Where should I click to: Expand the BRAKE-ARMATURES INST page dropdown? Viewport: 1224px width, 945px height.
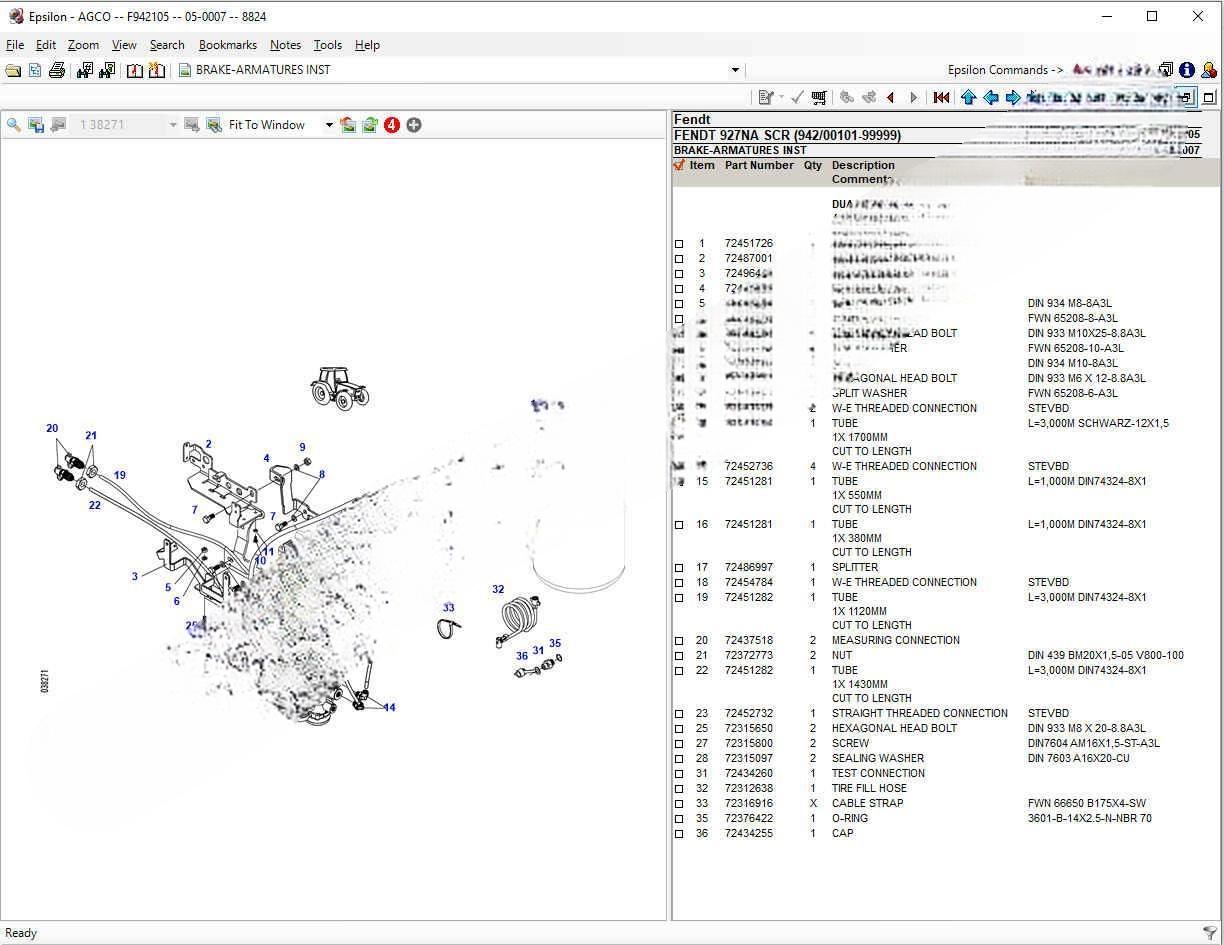[735, 70]
